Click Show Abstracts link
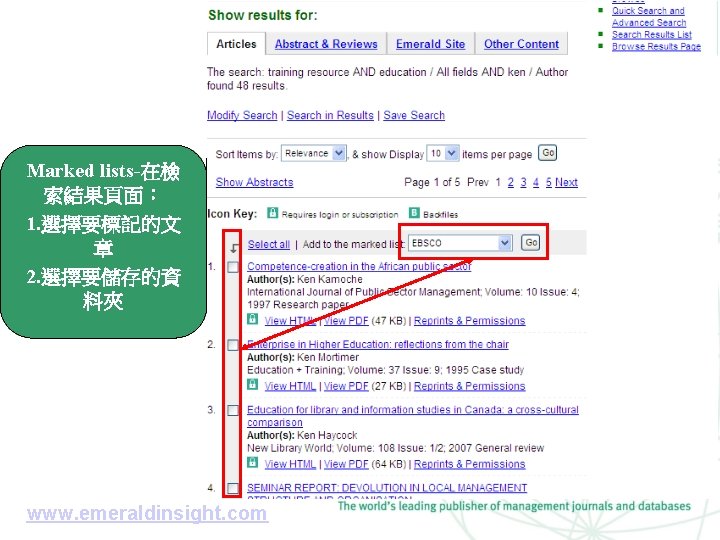The height and width of the screenshot is (540, 720). [254, 182]
